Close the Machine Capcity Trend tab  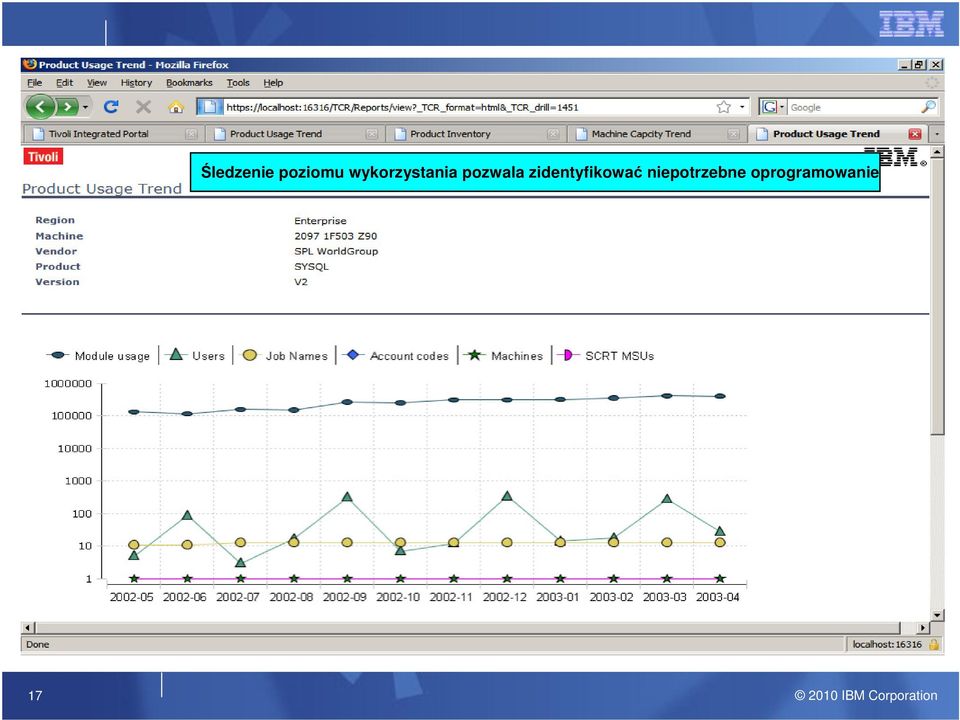click(x=733, y=134)
